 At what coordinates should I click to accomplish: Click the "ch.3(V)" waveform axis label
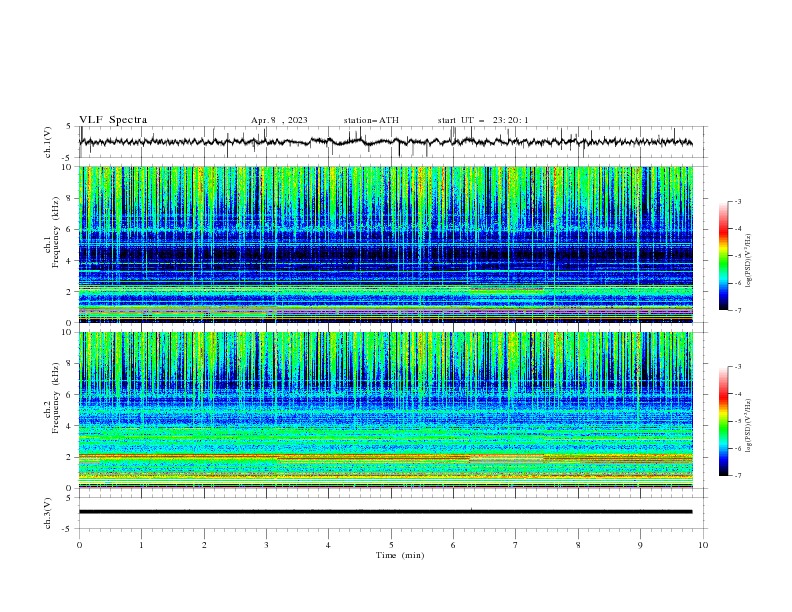(48, 513)
